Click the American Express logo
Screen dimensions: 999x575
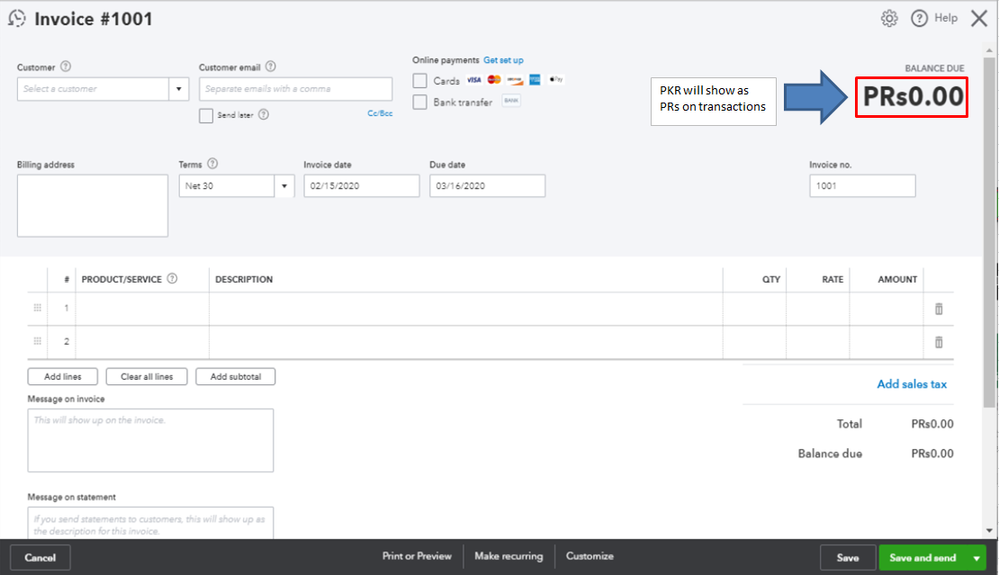click(535, 80)
